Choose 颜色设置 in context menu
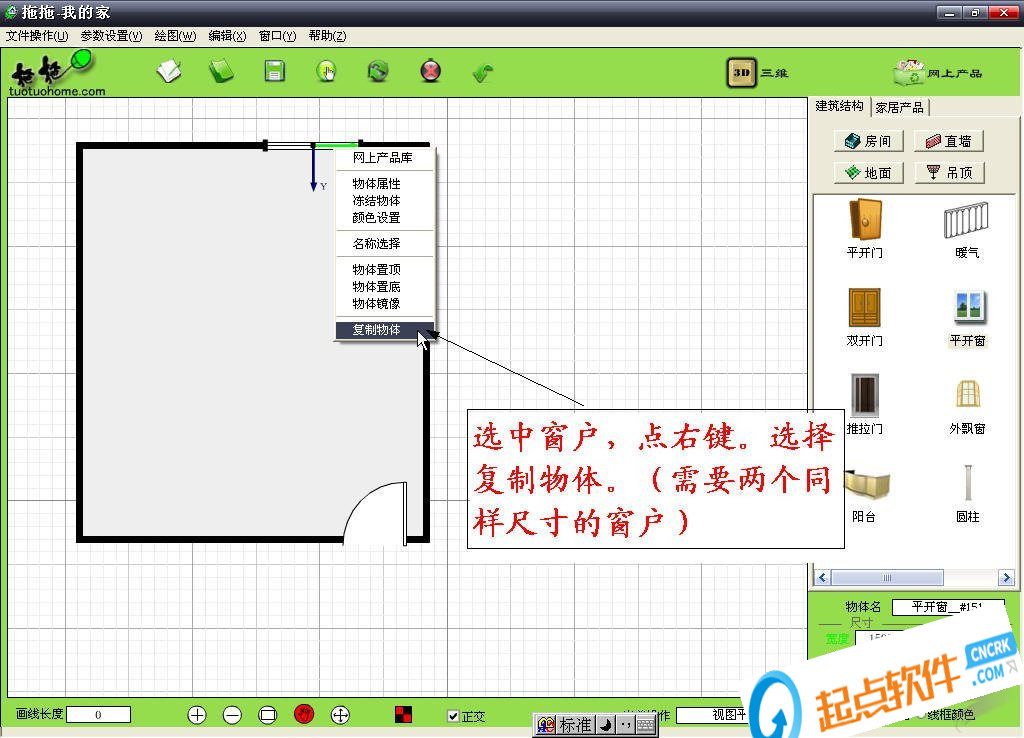1024x738 pixels. click(x=384, y=217)
